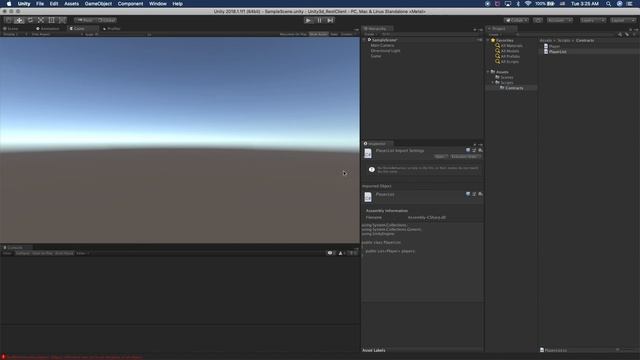Open the cloud services button
This screenshot has width=640, height=360.
coord(538,20)
